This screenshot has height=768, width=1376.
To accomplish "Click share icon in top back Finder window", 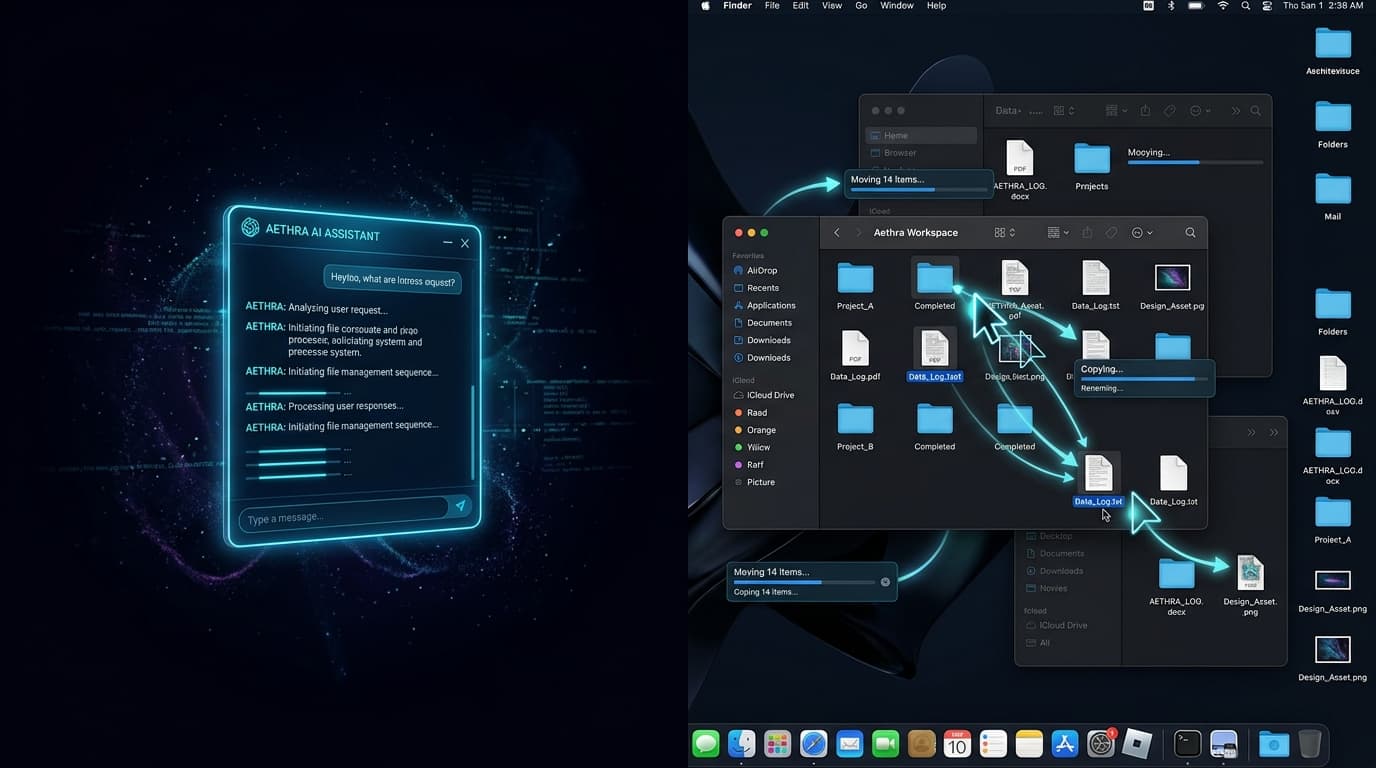I will pyautogui.click(x=1146, y=111).
